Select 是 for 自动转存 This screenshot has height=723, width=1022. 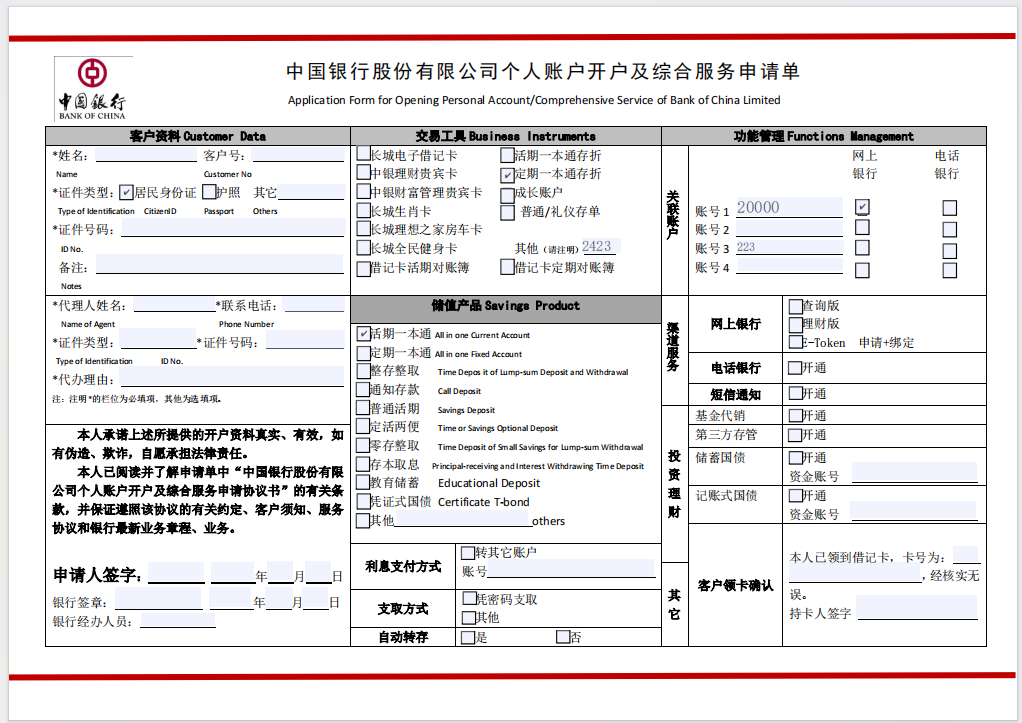(468, 637)
